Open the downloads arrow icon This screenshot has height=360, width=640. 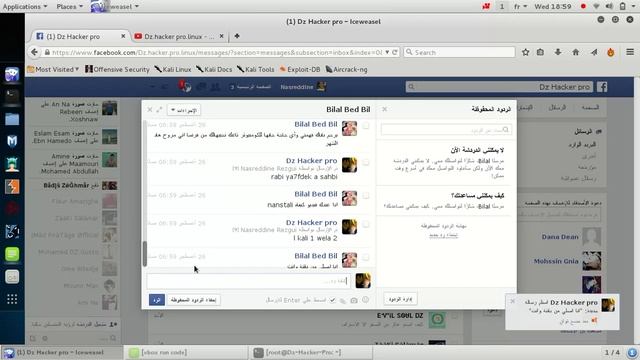[558, 52]
